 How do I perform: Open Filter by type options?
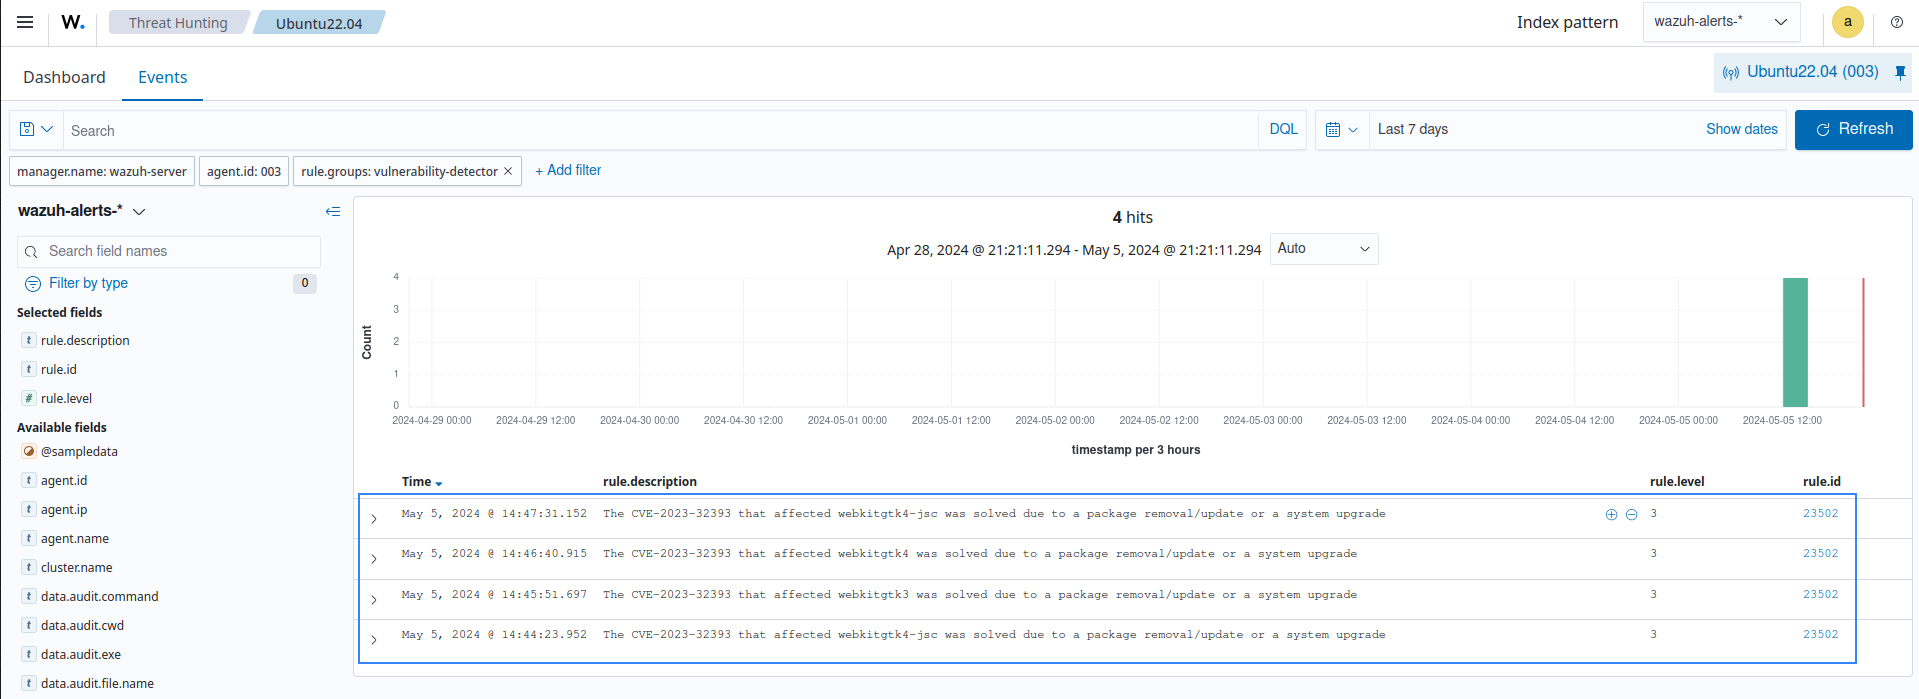click(x=88, y=283)
